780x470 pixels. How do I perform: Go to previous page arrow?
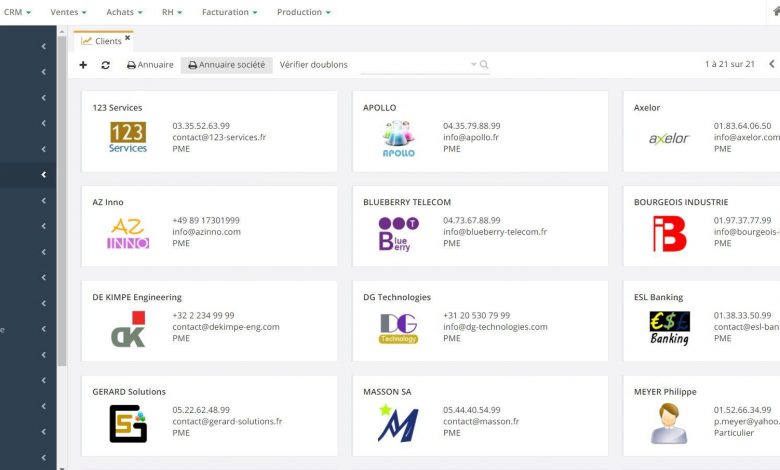pyautogui.click(x=772, y=64)
